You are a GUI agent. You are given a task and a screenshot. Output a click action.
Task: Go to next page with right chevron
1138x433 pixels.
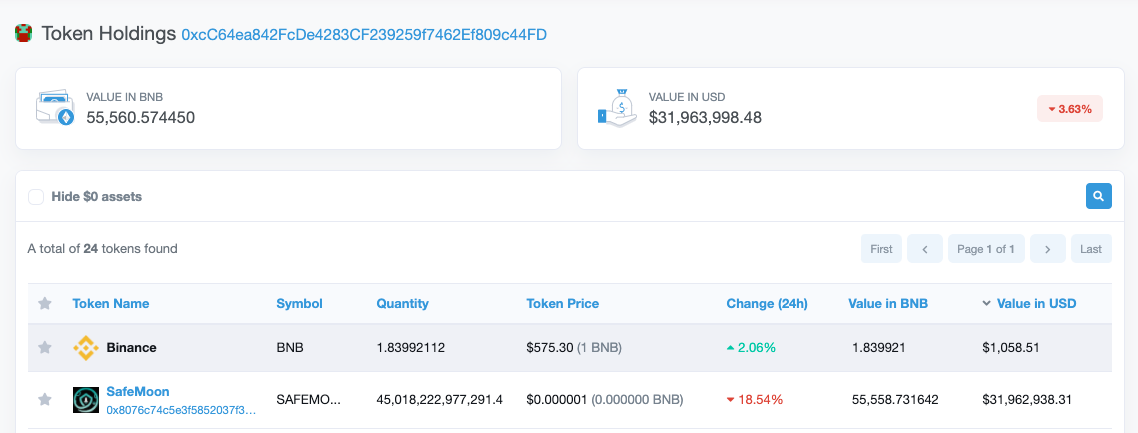pos(1047,249)
